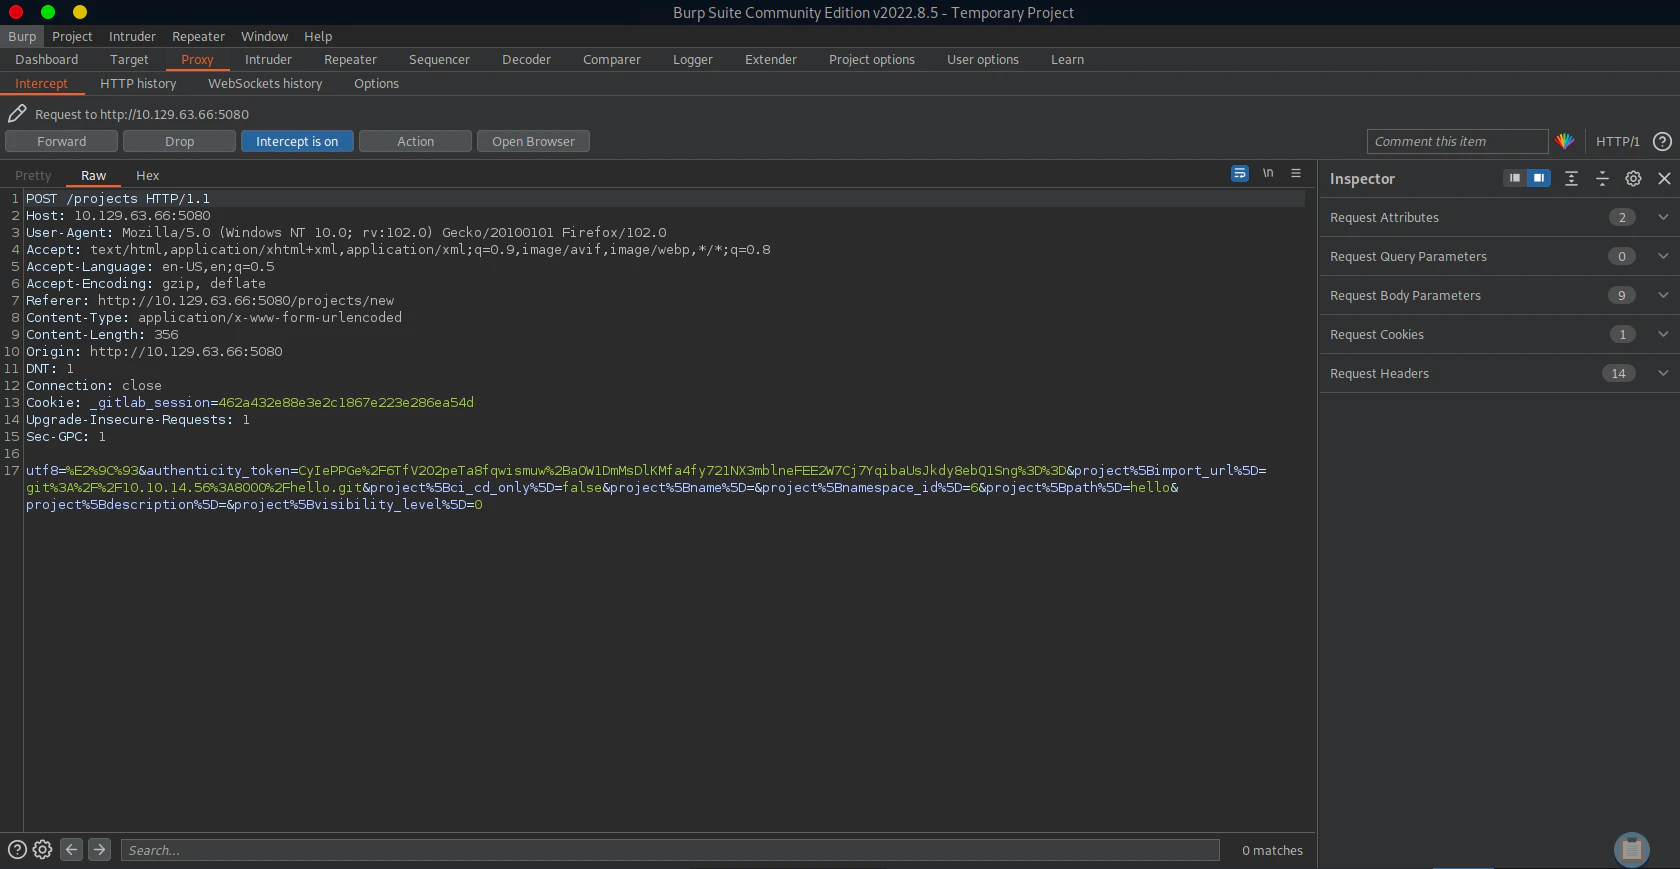Click the HTTP/1 protocol label

coord(1618,141)
